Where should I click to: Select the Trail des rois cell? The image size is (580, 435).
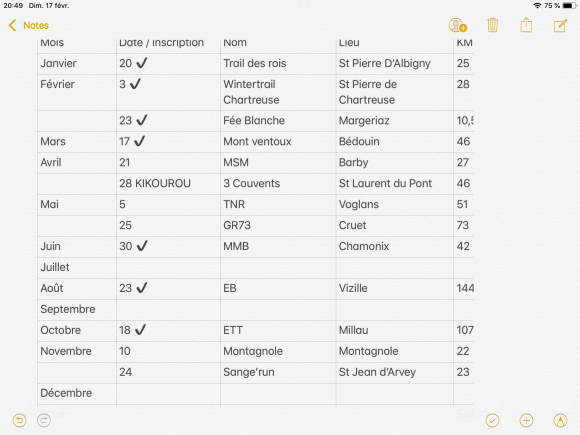(x=278, y=64)
